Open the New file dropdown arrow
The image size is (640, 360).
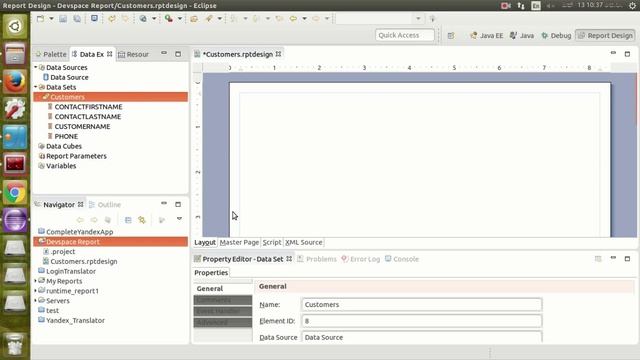[51, 19]
